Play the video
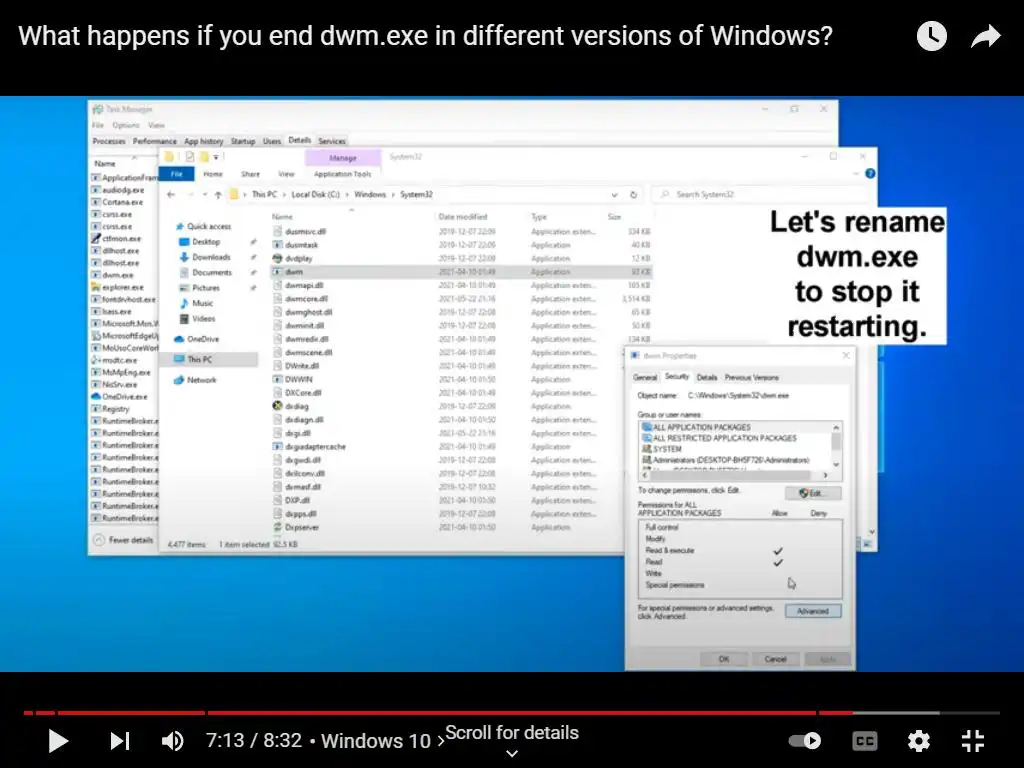The image size is (1024, 768). tap(57, 741)
